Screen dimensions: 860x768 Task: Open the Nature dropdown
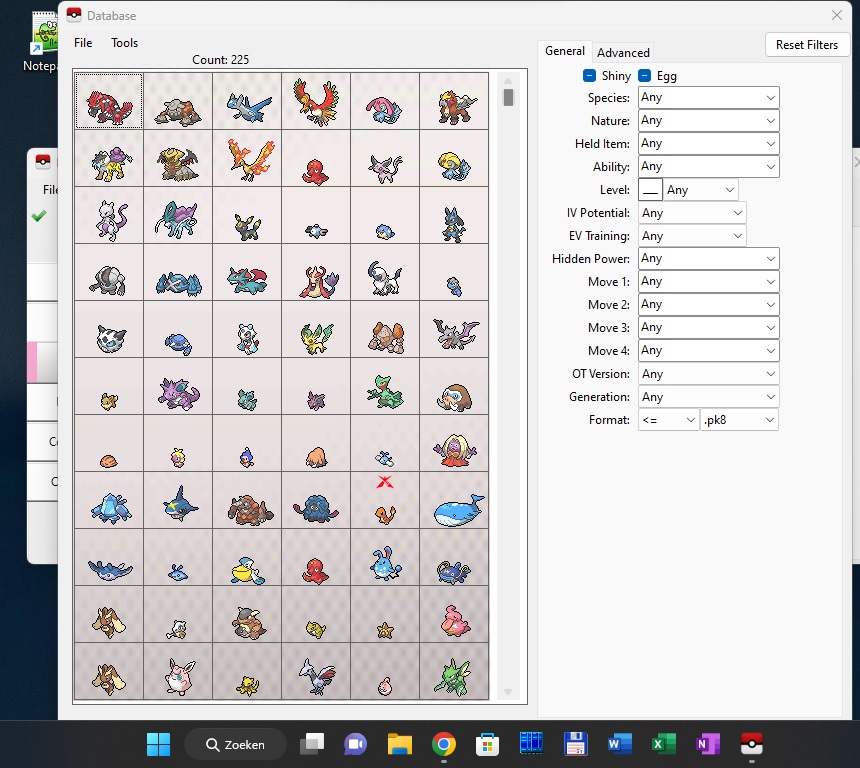coord(708,121)
